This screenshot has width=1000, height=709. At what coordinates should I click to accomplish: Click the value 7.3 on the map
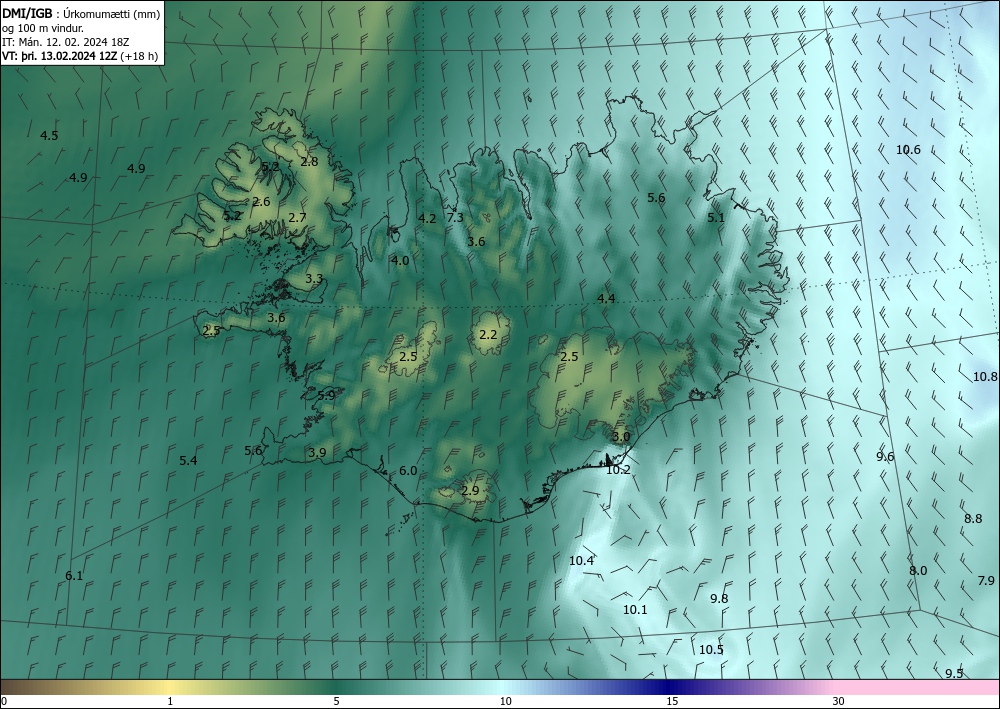pyautogui.click(x=455, y=217)
